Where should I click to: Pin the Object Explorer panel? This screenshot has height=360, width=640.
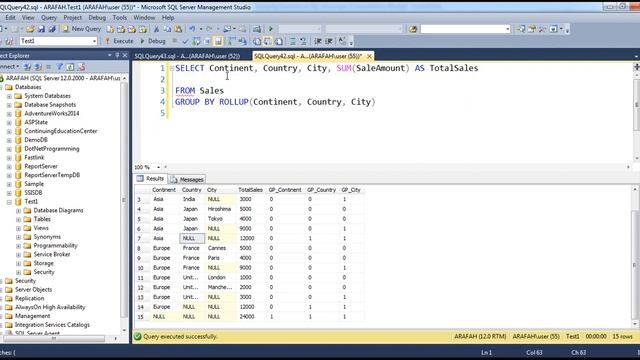click(x=117, y=55)
